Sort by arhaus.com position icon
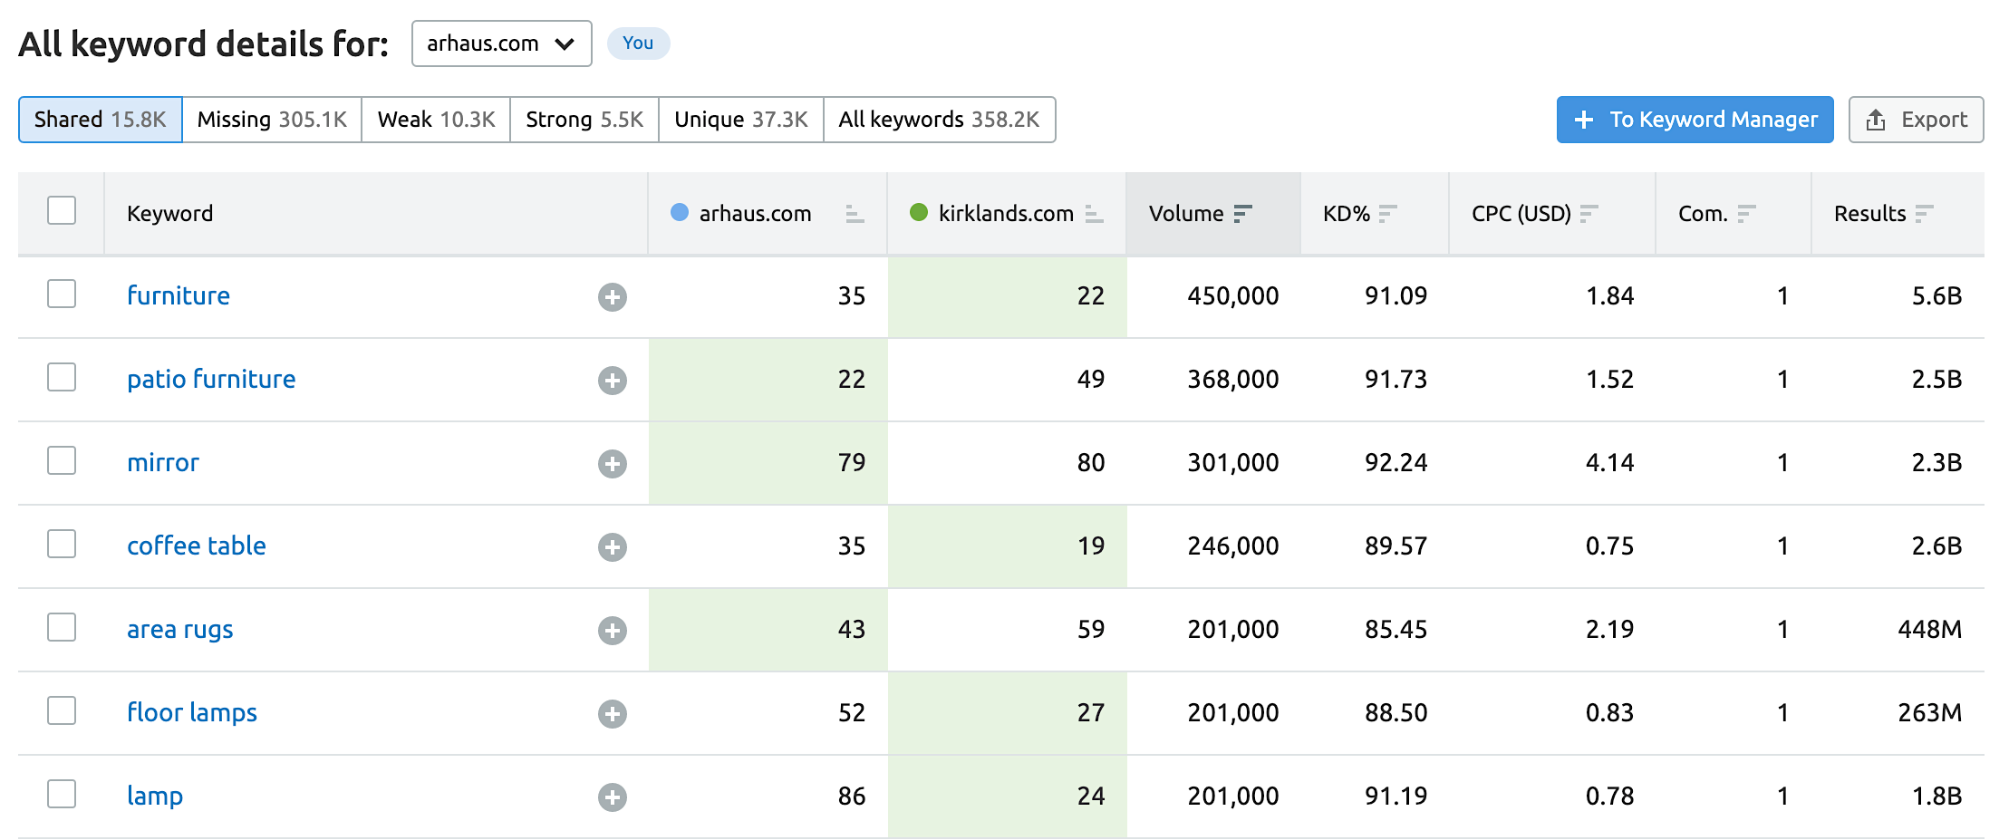The height and width of the screenshot is (840, 1999). (x=854, y=214)
